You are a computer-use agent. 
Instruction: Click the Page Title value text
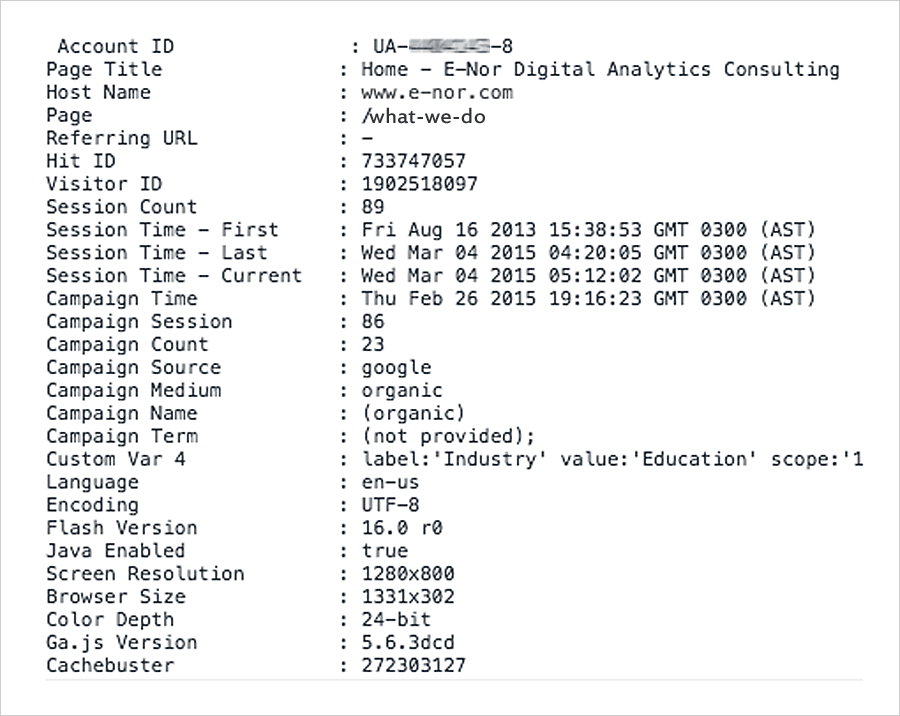click(600, 69)
